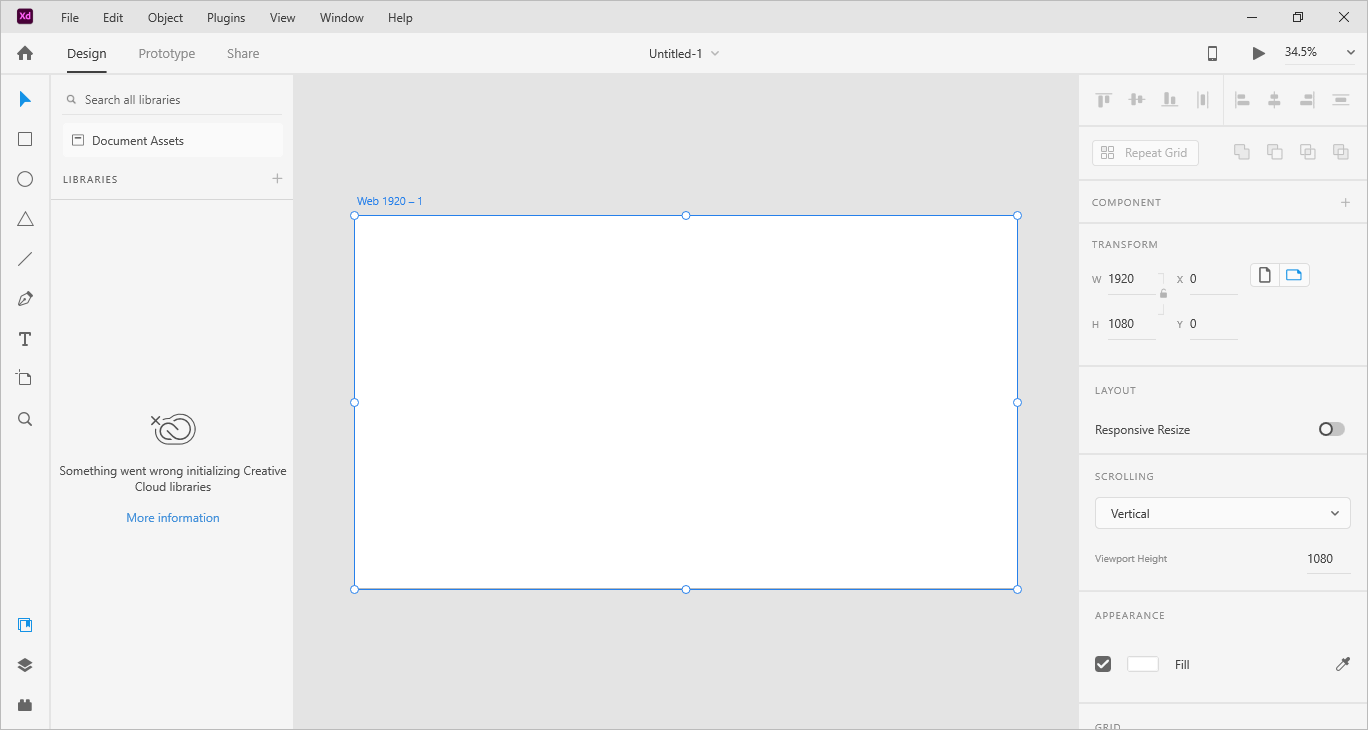Select the Rectangle tool
Screen dimensions: 1368x730
pyautogui.click(x=25, y=139)
